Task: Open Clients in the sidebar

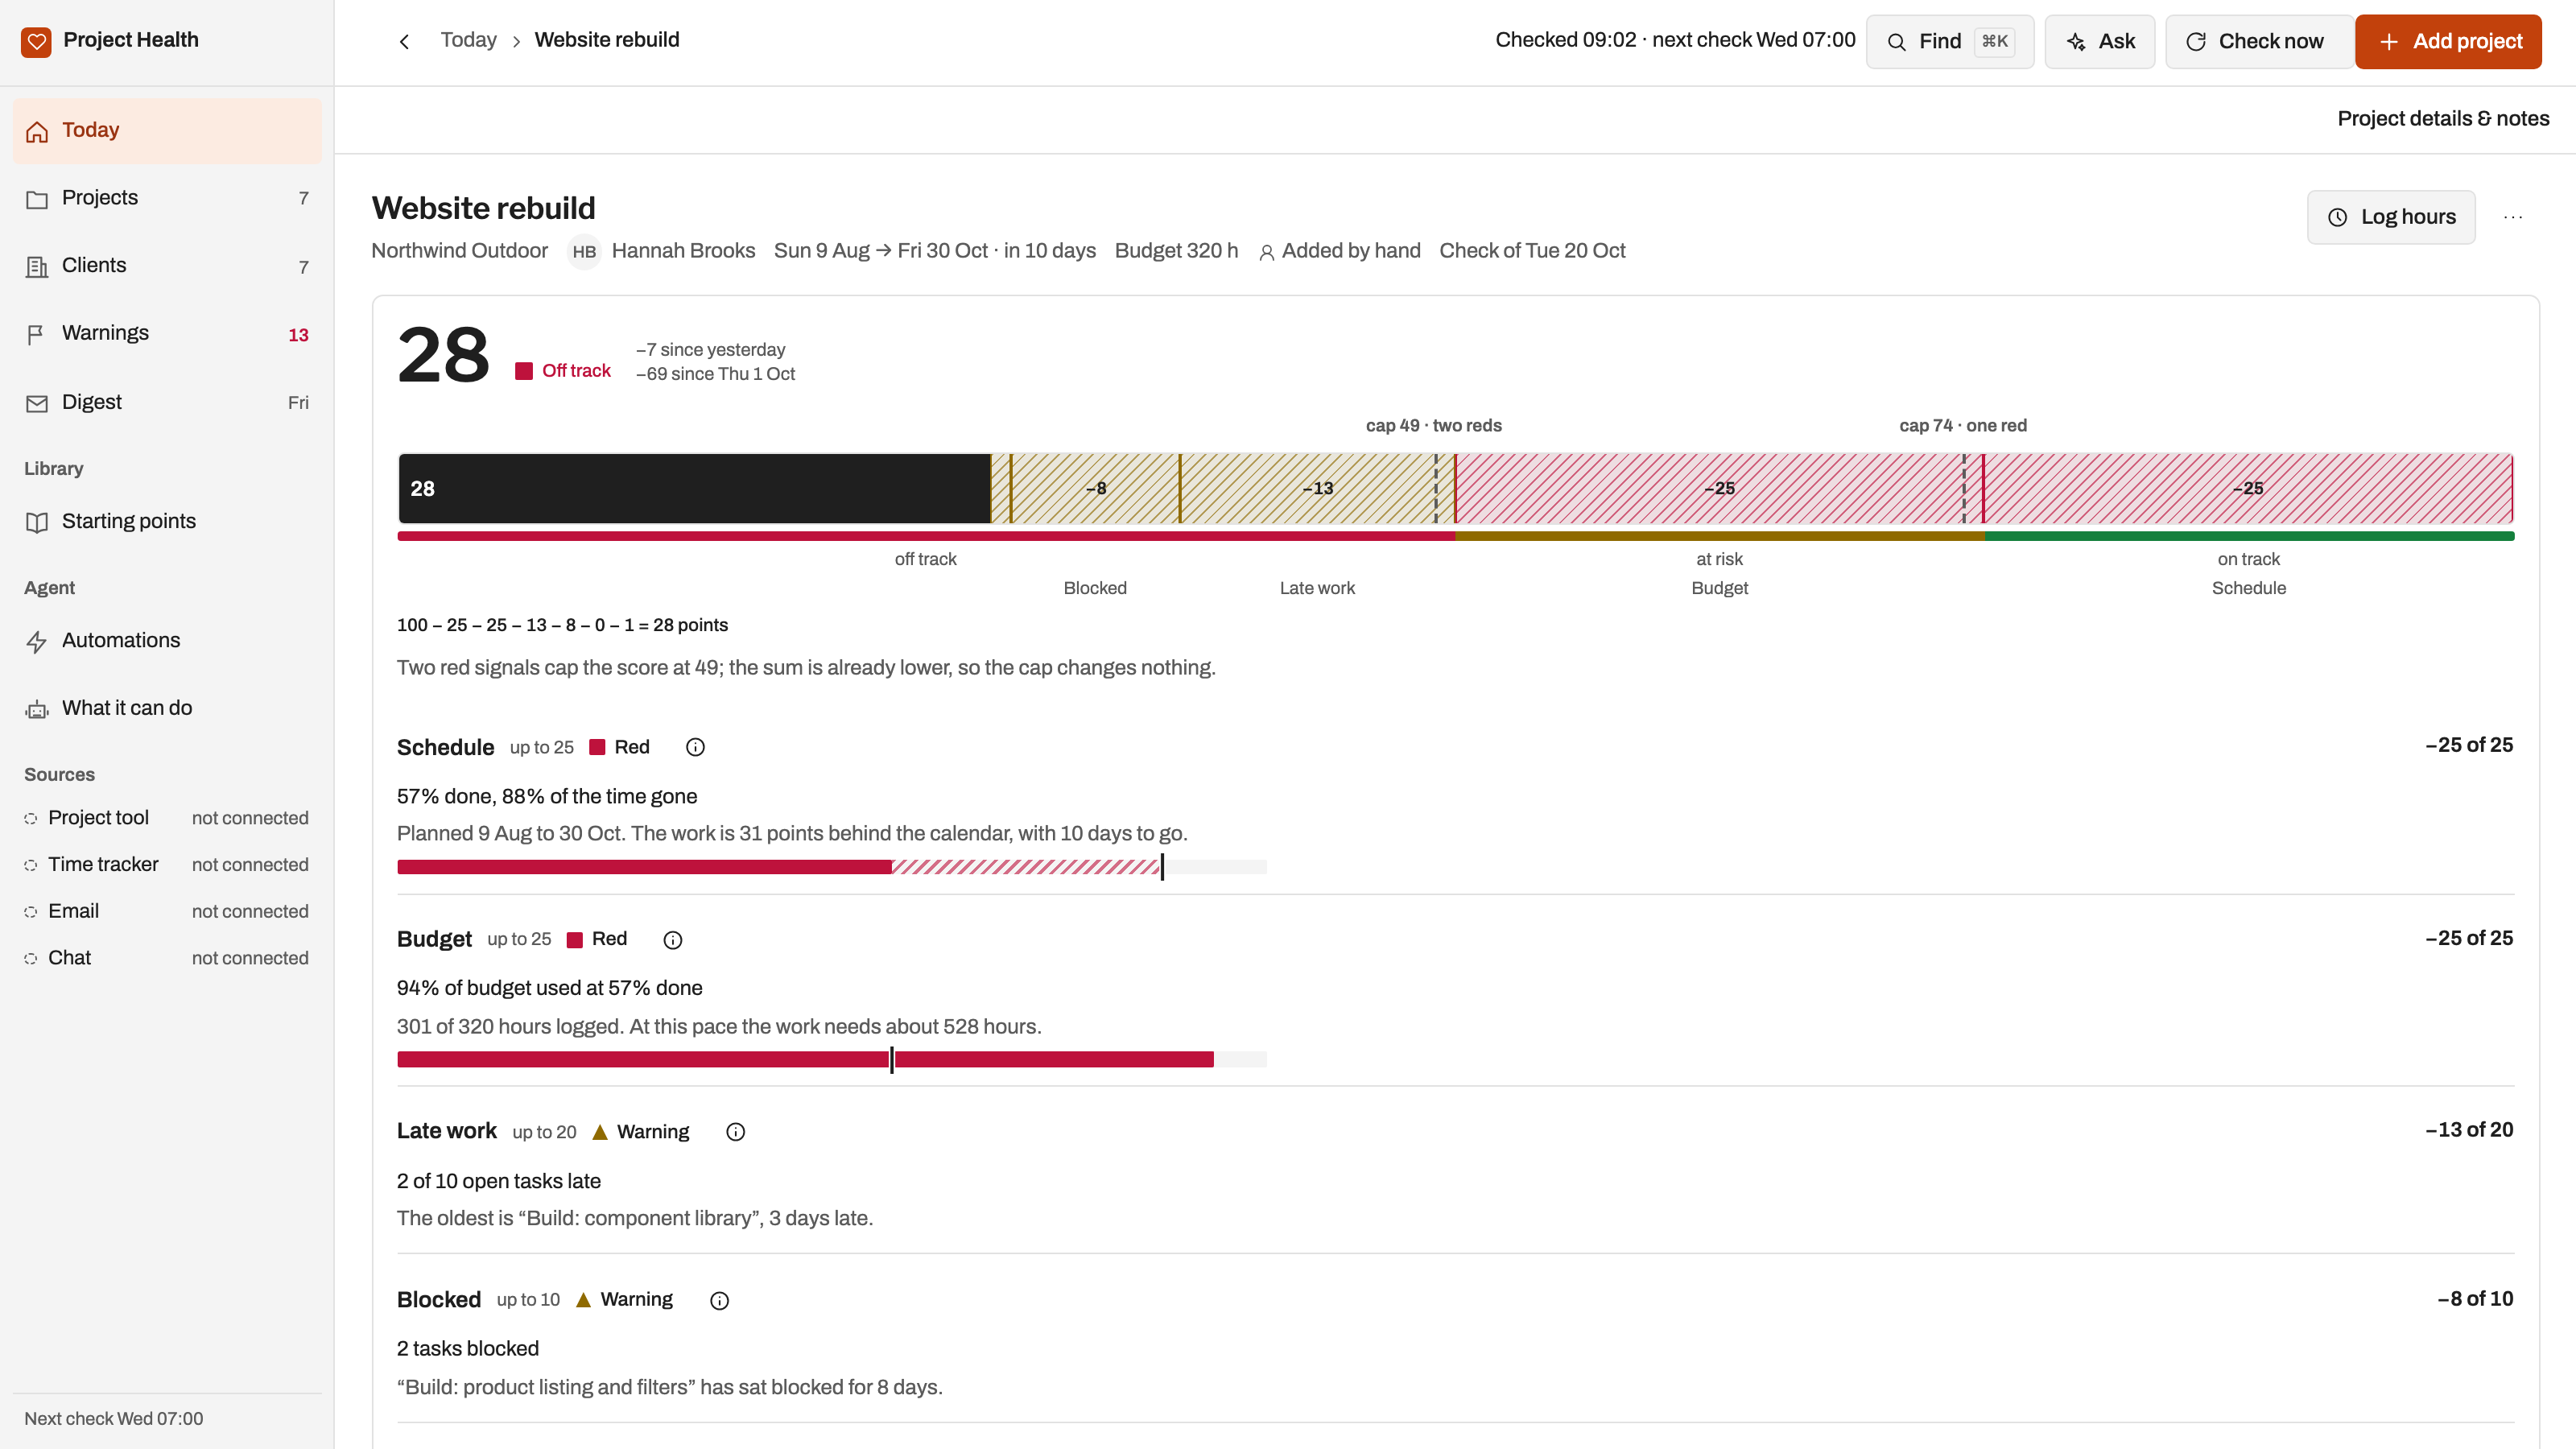Action: pos(167,266)
